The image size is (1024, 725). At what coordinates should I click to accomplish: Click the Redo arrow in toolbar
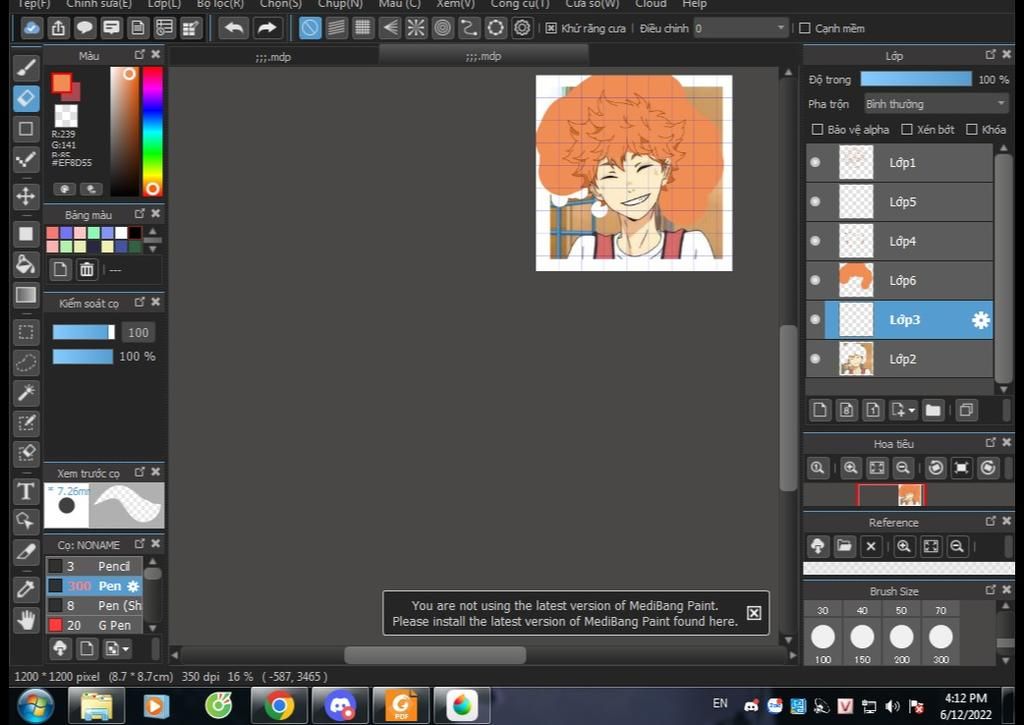click(266, 28)
